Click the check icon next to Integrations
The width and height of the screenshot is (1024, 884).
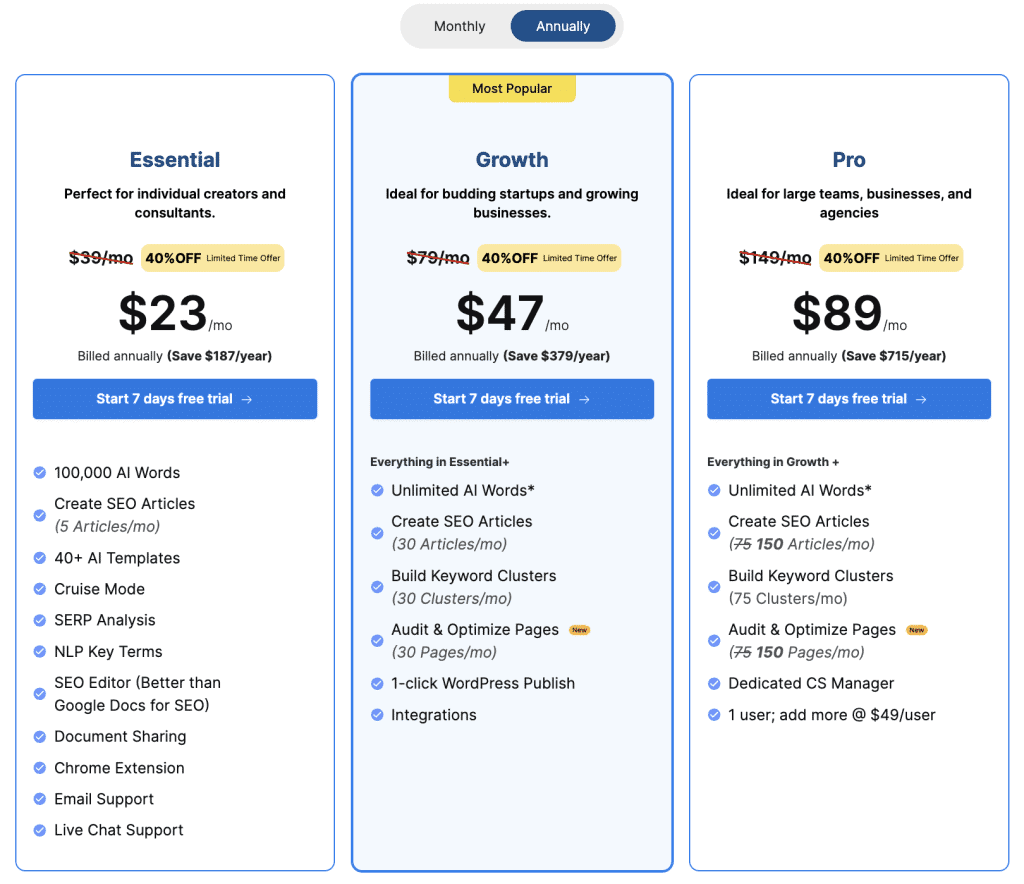point(377,715)
